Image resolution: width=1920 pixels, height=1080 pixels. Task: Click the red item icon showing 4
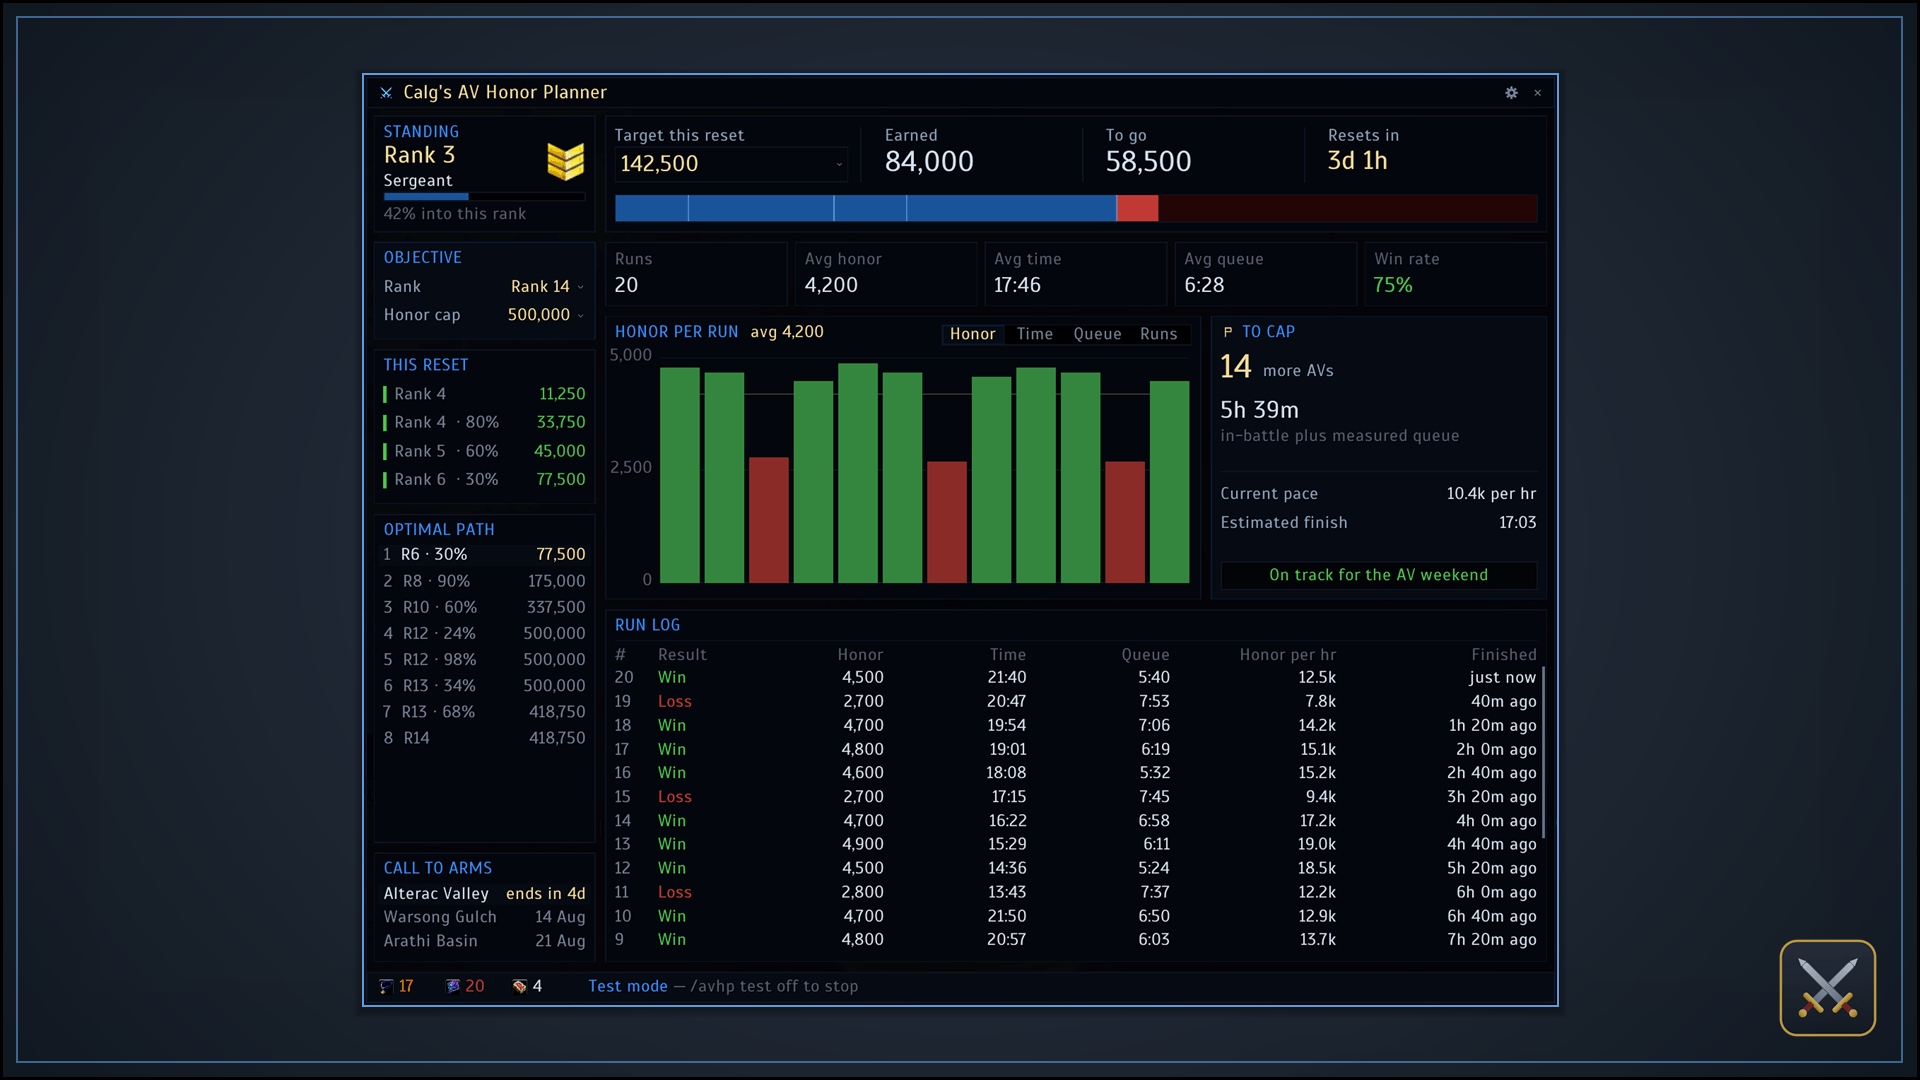519,986
